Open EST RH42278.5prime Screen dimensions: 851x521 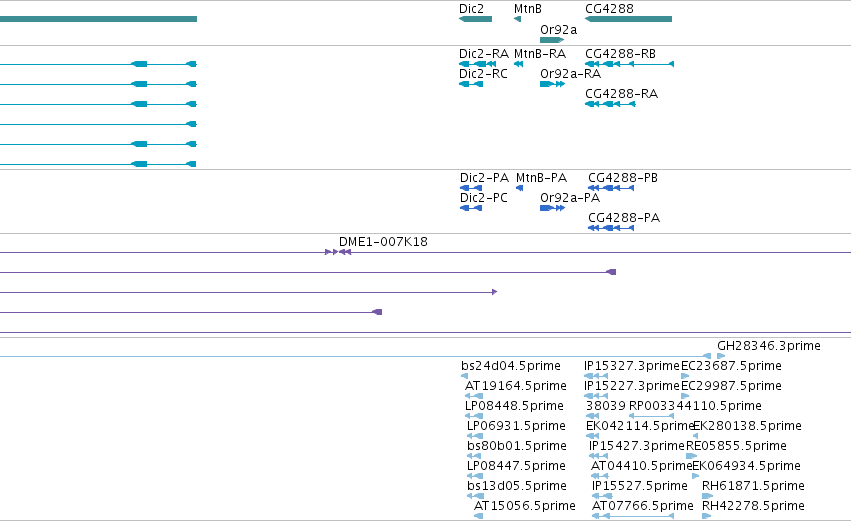click(753, 506)
